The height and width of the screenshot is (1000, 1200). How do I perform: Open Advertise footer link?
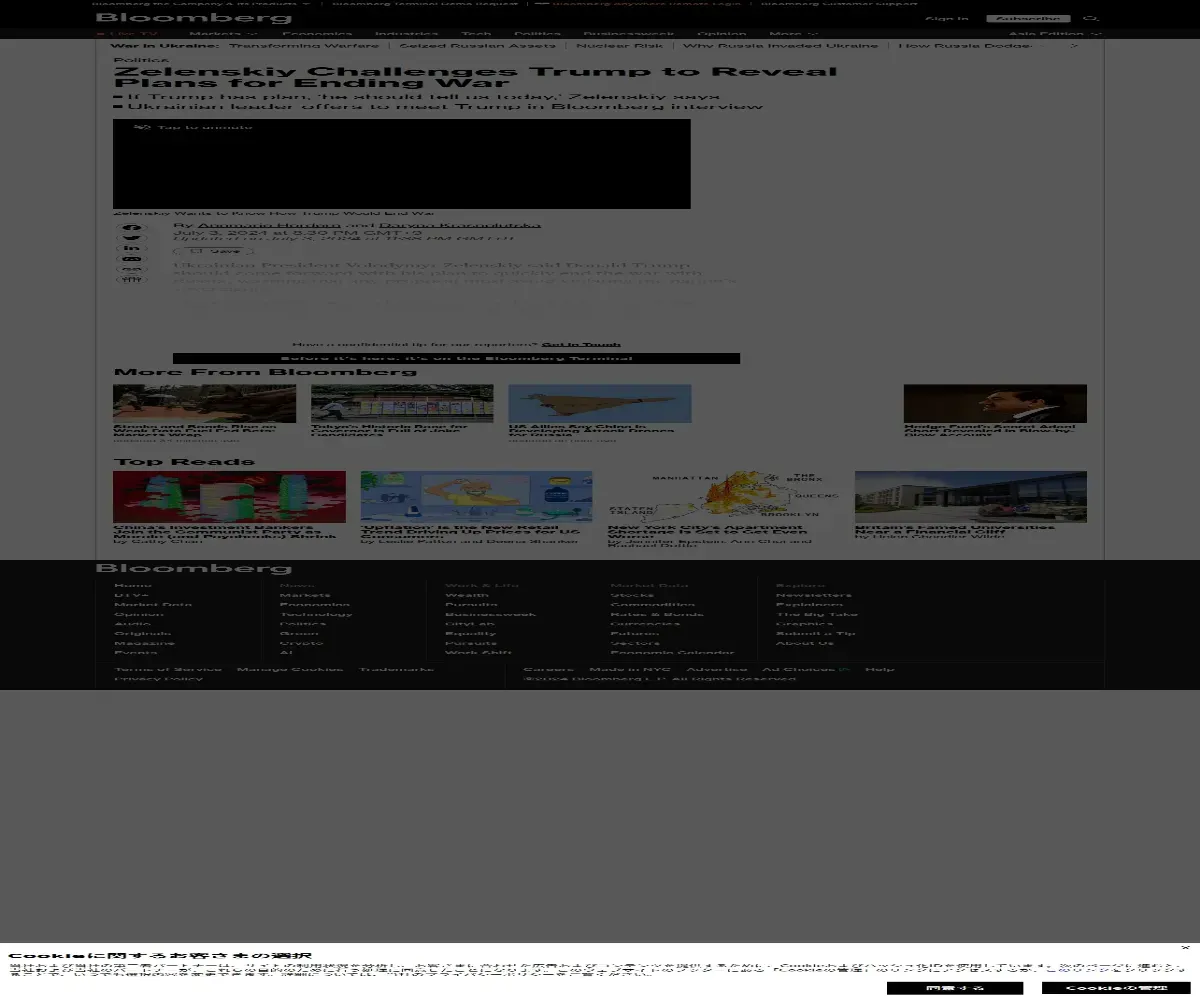click(x=717, y=669)
